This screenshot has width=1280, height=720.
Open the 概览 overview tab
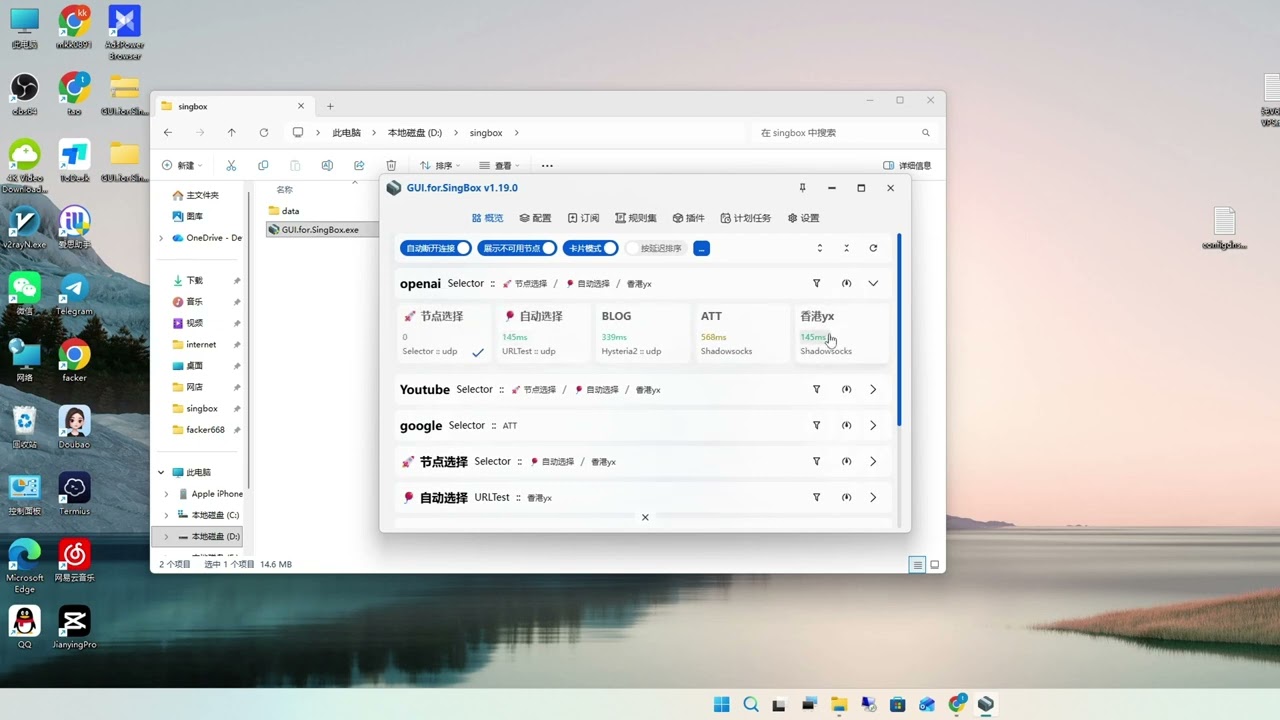click(x=487, y=218)
